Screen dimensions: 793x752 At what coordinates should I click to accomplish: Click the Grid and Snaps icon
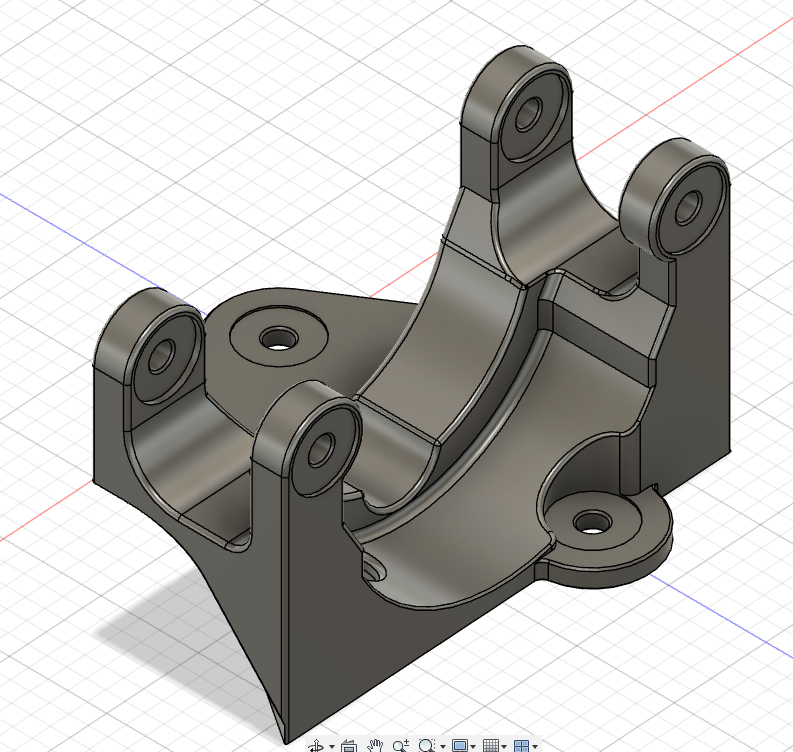coord(490,745)
